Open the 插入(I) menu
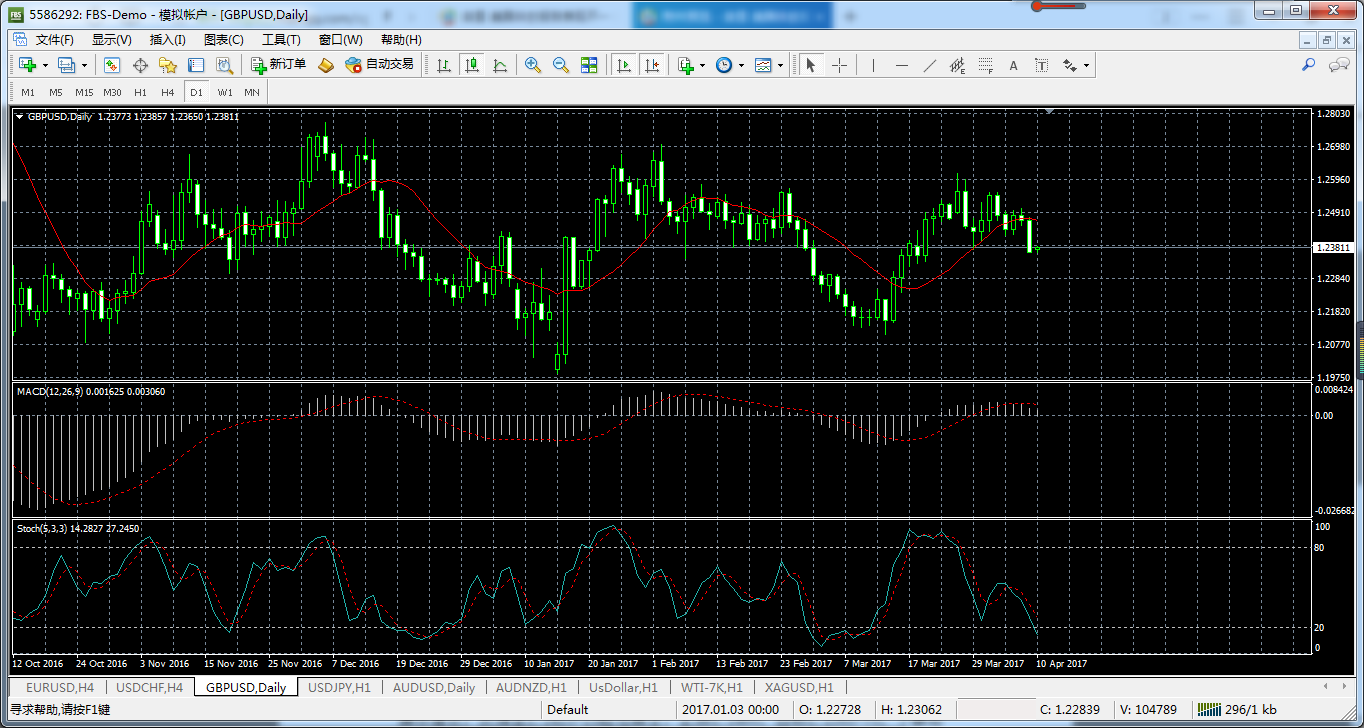The image size is (1364, 728). (167, 40)
